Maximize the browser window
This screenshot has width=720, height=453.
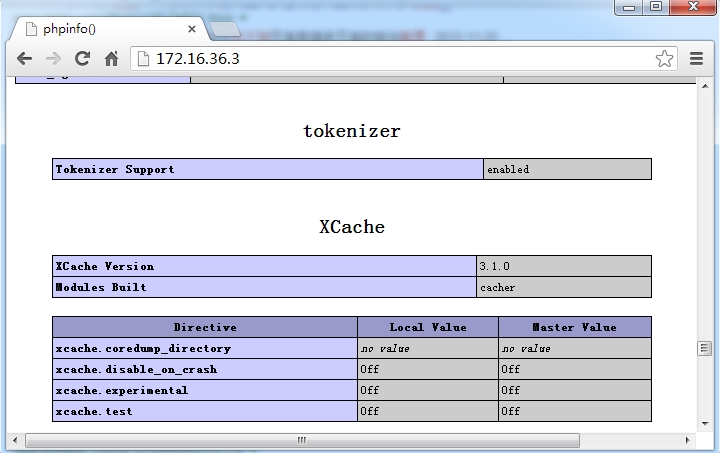(x=656, y=7)
